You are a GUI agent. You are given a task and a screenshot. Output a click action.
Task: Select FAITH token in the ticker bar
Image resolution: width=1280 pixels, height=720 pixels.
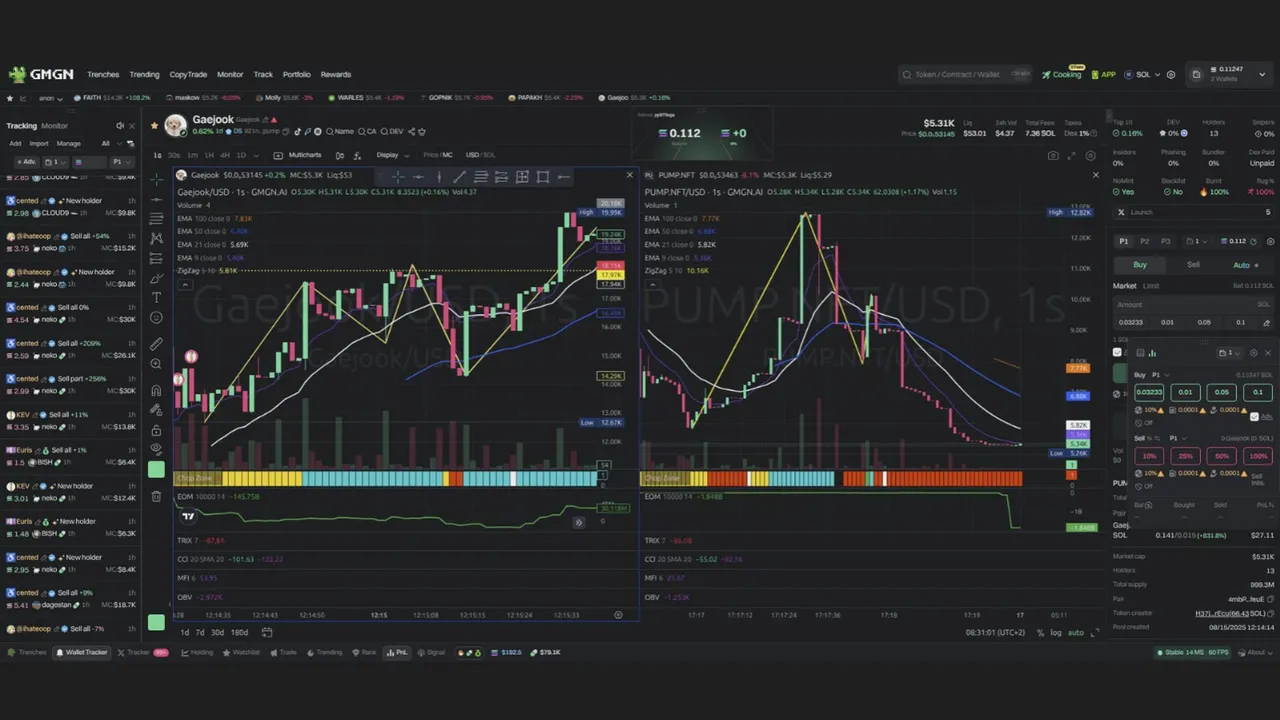[112, 98]
